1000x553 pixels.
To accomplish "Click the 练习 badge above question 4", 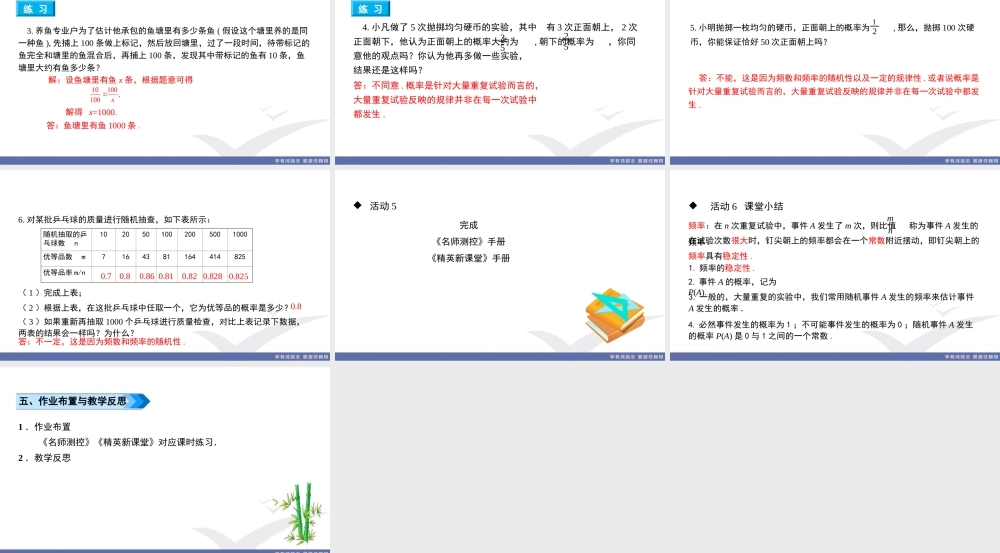I will pyautogui.click(x=371, y=8).
